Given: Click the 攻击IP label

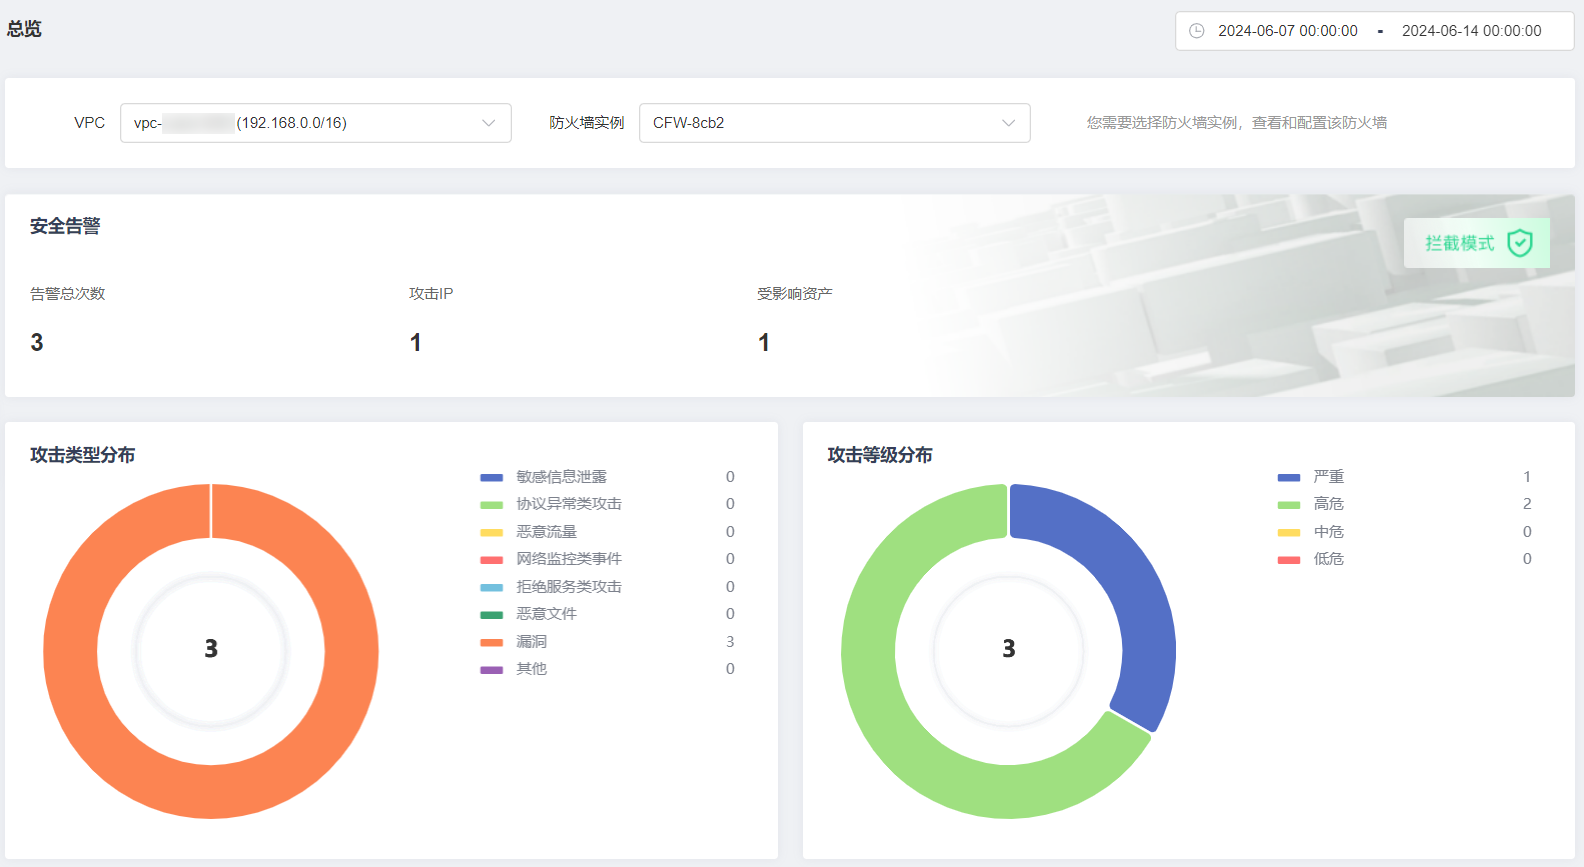Looking at the screenshot, I should click(x=431, y=294).
